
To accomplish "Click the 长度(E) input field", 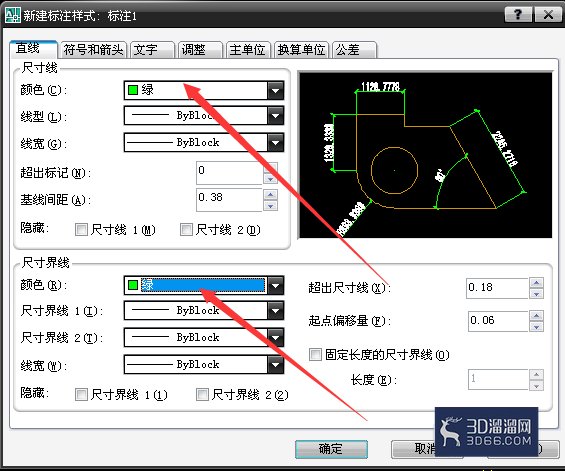I will 498,379.
